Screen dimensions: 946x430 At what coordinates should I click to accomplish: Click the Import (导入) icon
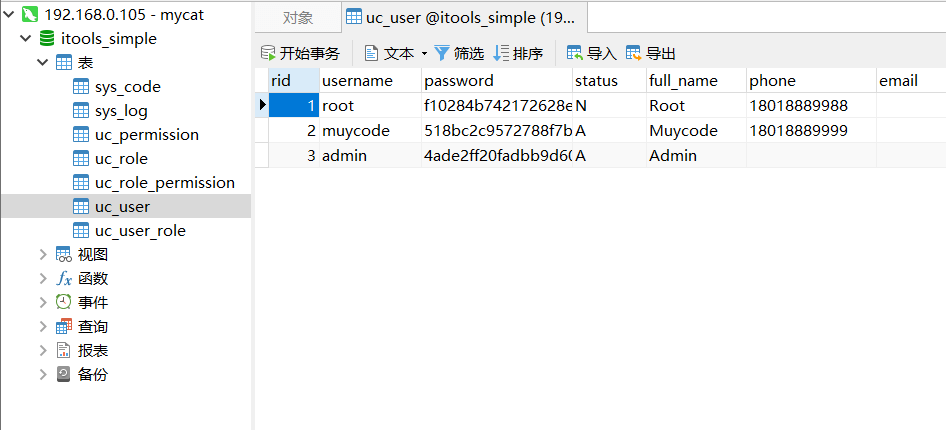click(x=575, y=53)
